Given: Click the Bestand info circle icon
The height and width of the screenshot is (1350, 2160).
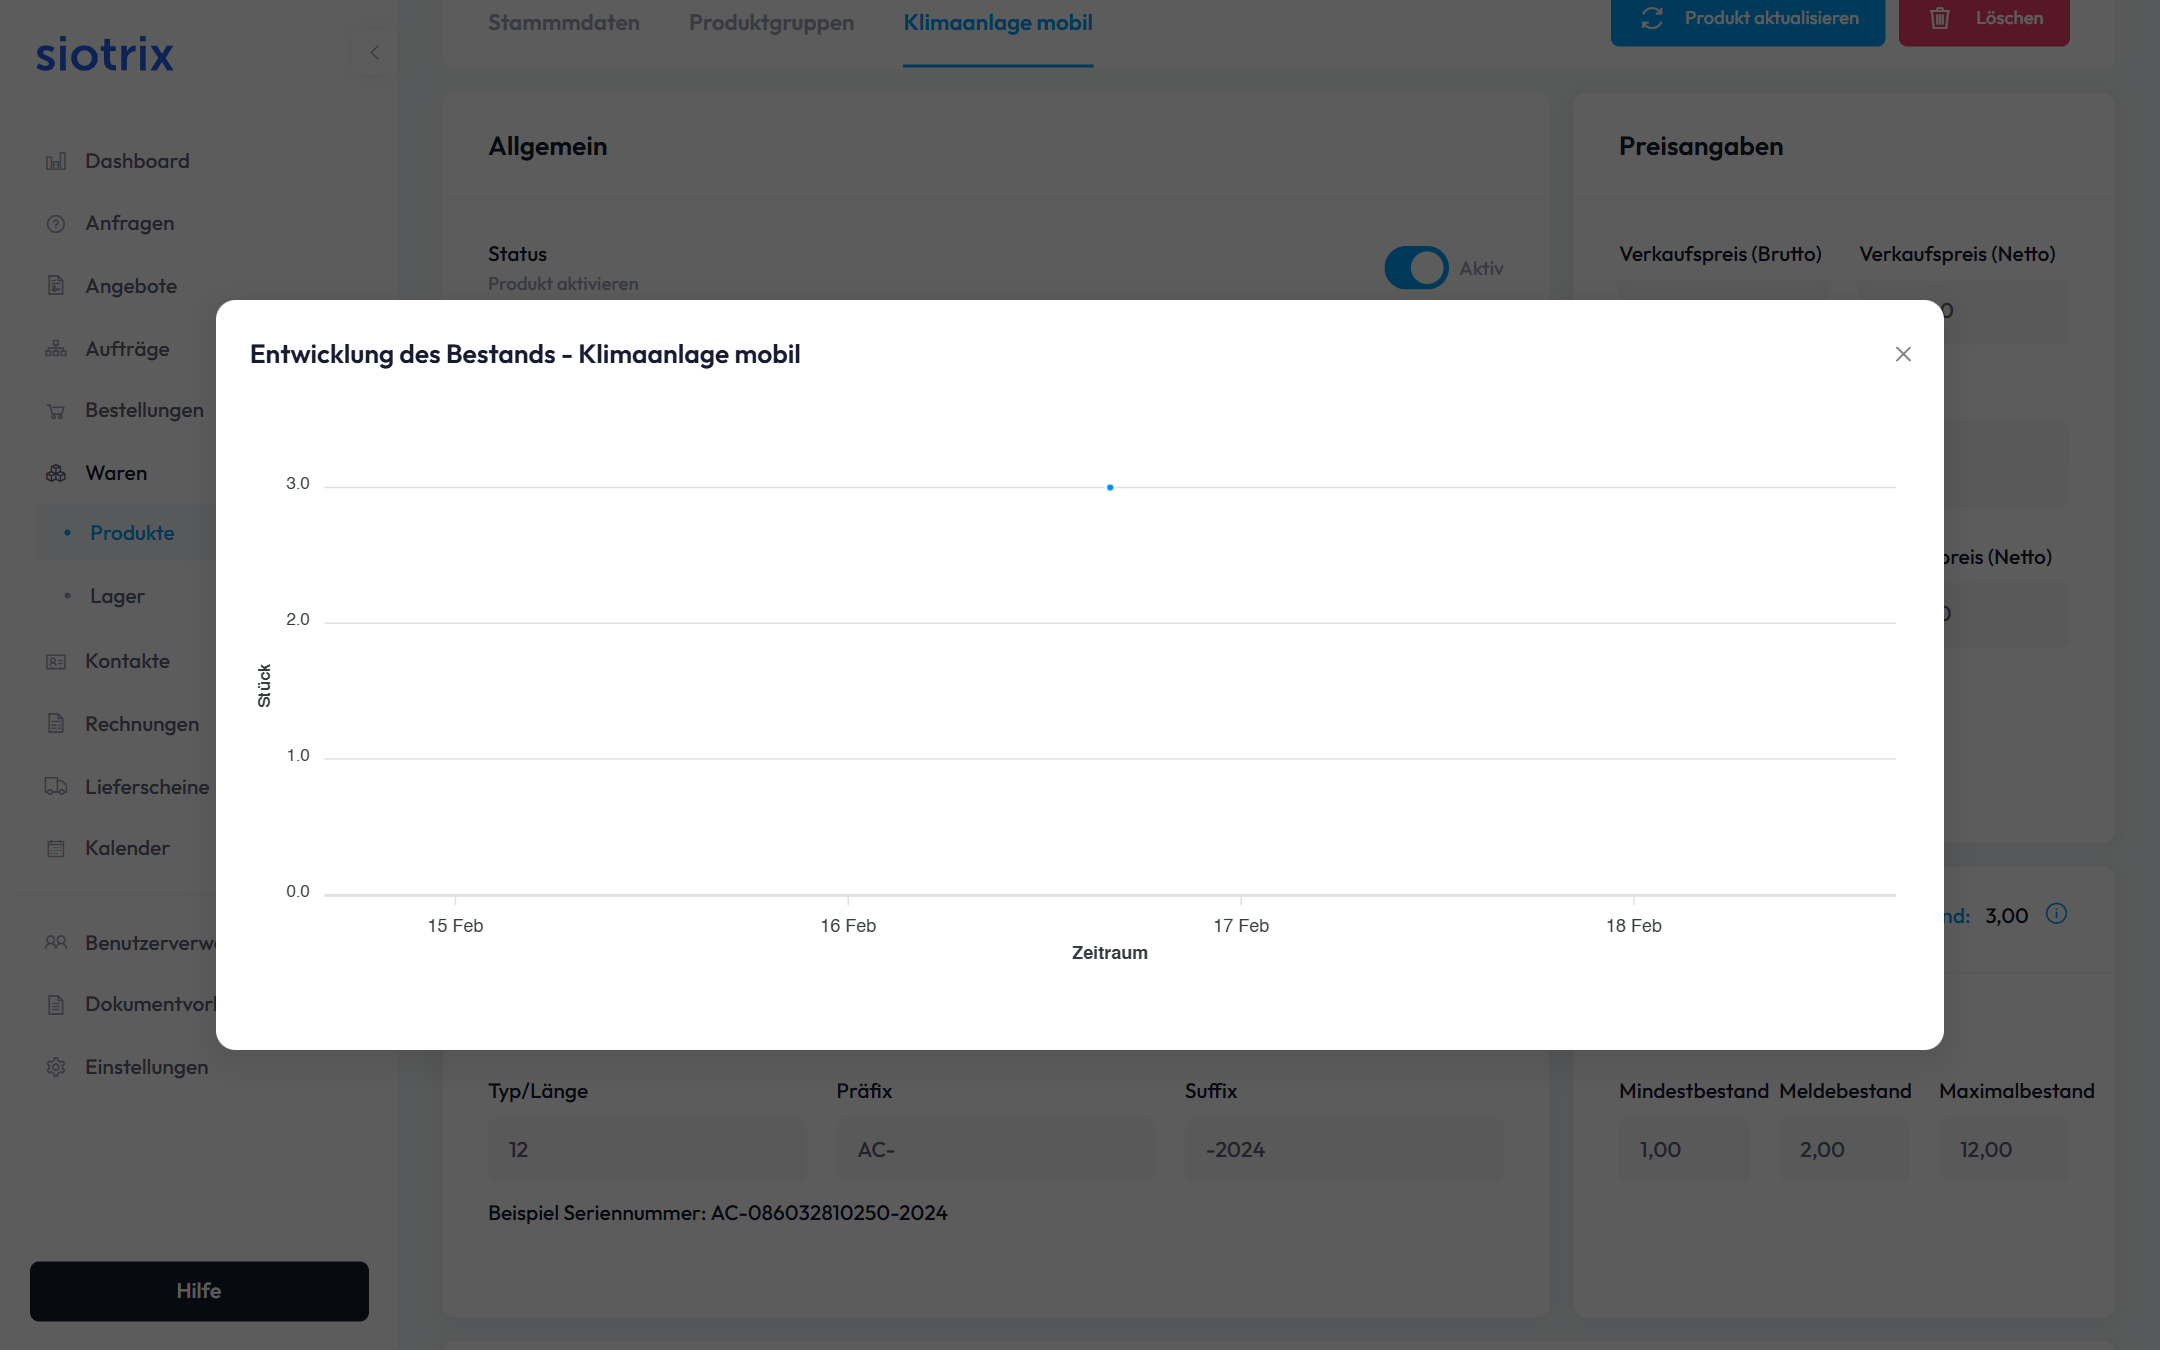Looking at the screenshot, I should 2056,914.
